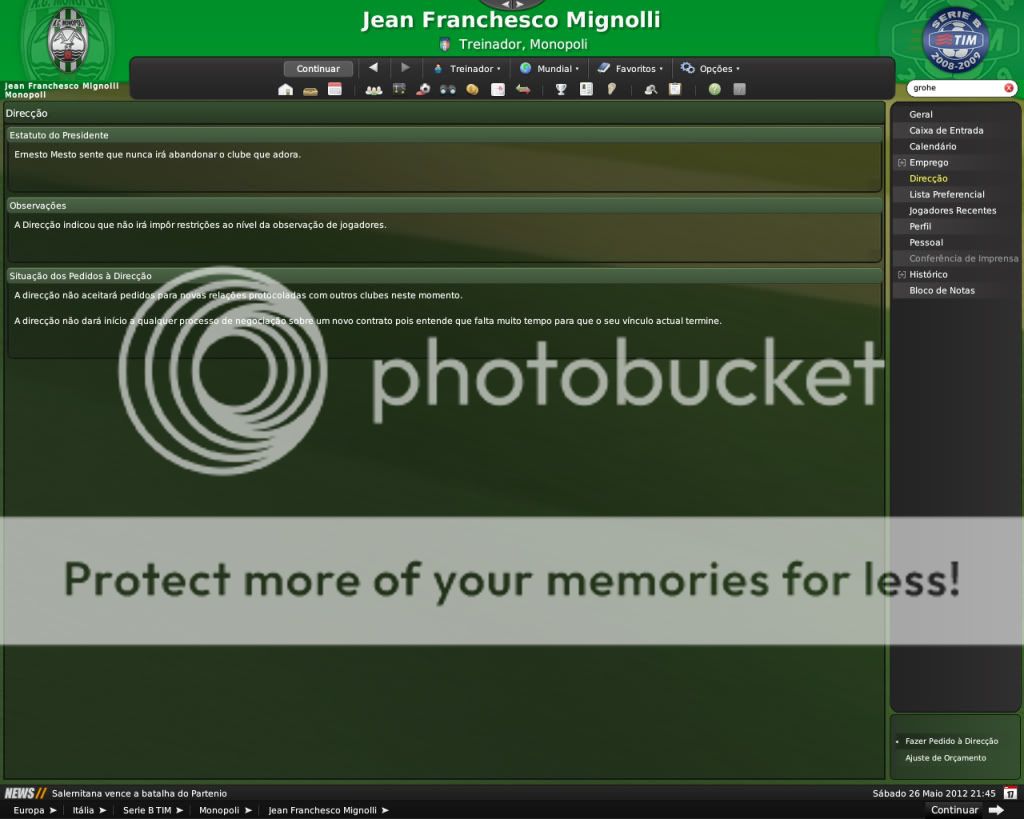Open the tactics board icon

[x=399, y=89]
